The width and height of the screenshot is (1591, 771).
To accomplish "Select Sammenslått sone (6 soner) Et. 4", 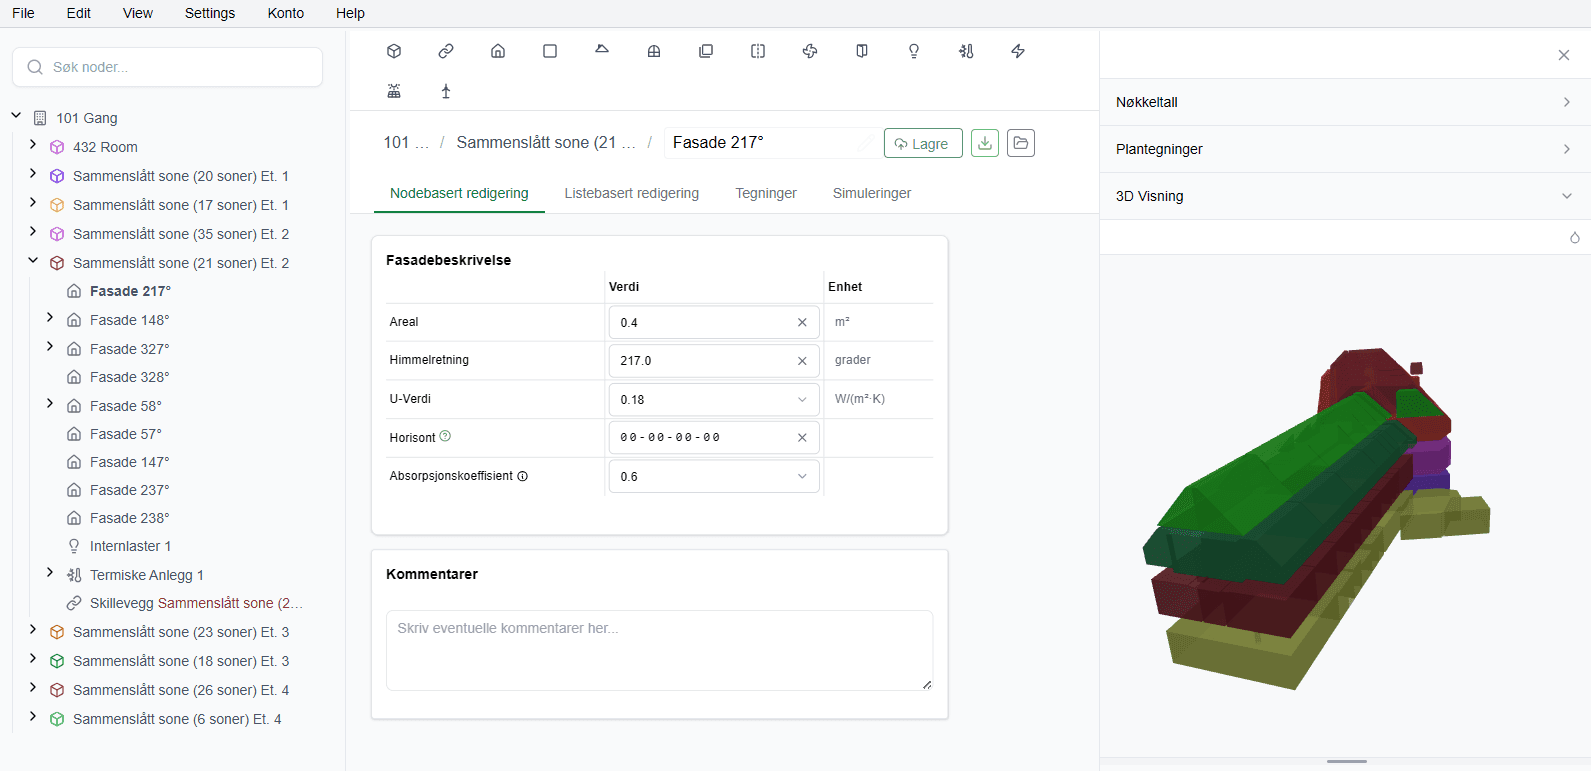I will 177,719.
